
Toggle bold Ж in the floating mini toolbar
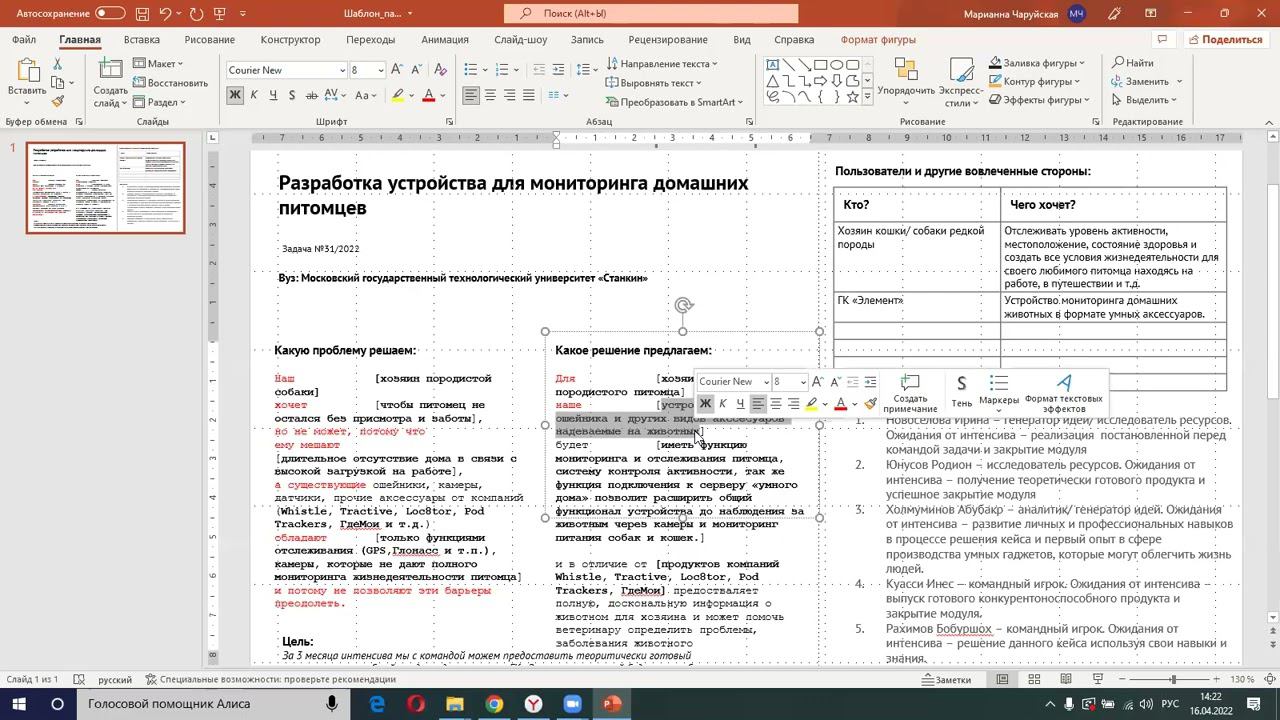pos(705,404)
